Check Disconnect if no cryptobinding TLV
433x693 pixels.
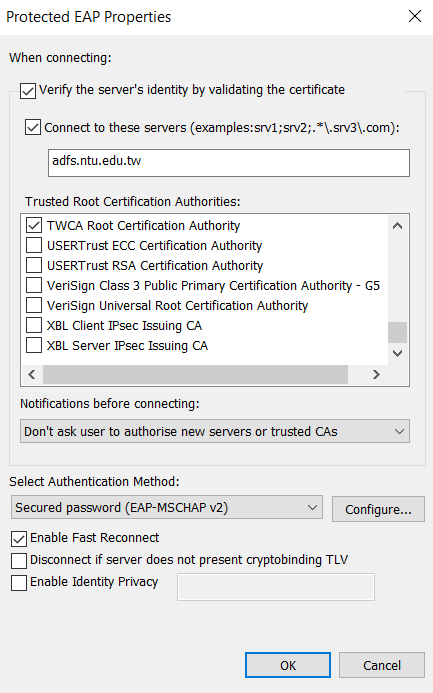click(19, 560)
